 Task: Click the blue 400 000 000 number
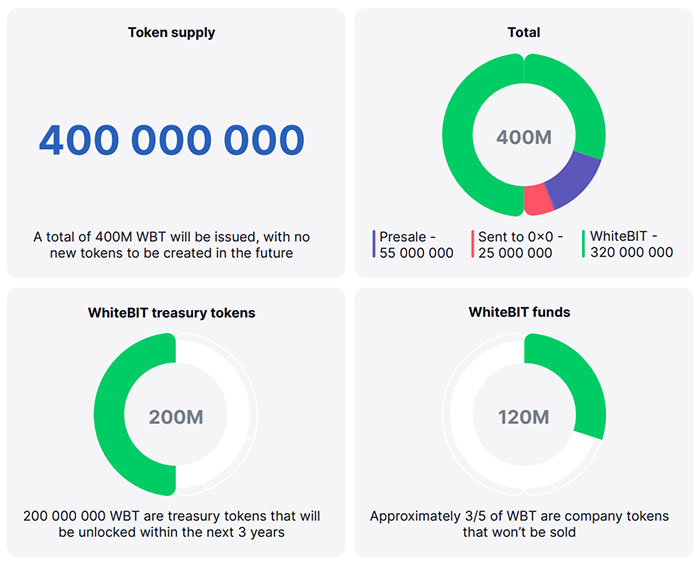pos(171,140)
